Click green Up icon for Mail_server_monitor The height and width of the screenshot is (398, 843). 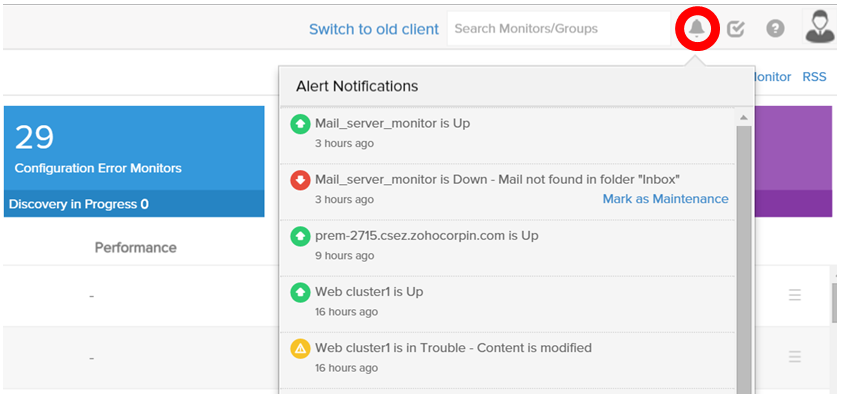coord(300,124)
